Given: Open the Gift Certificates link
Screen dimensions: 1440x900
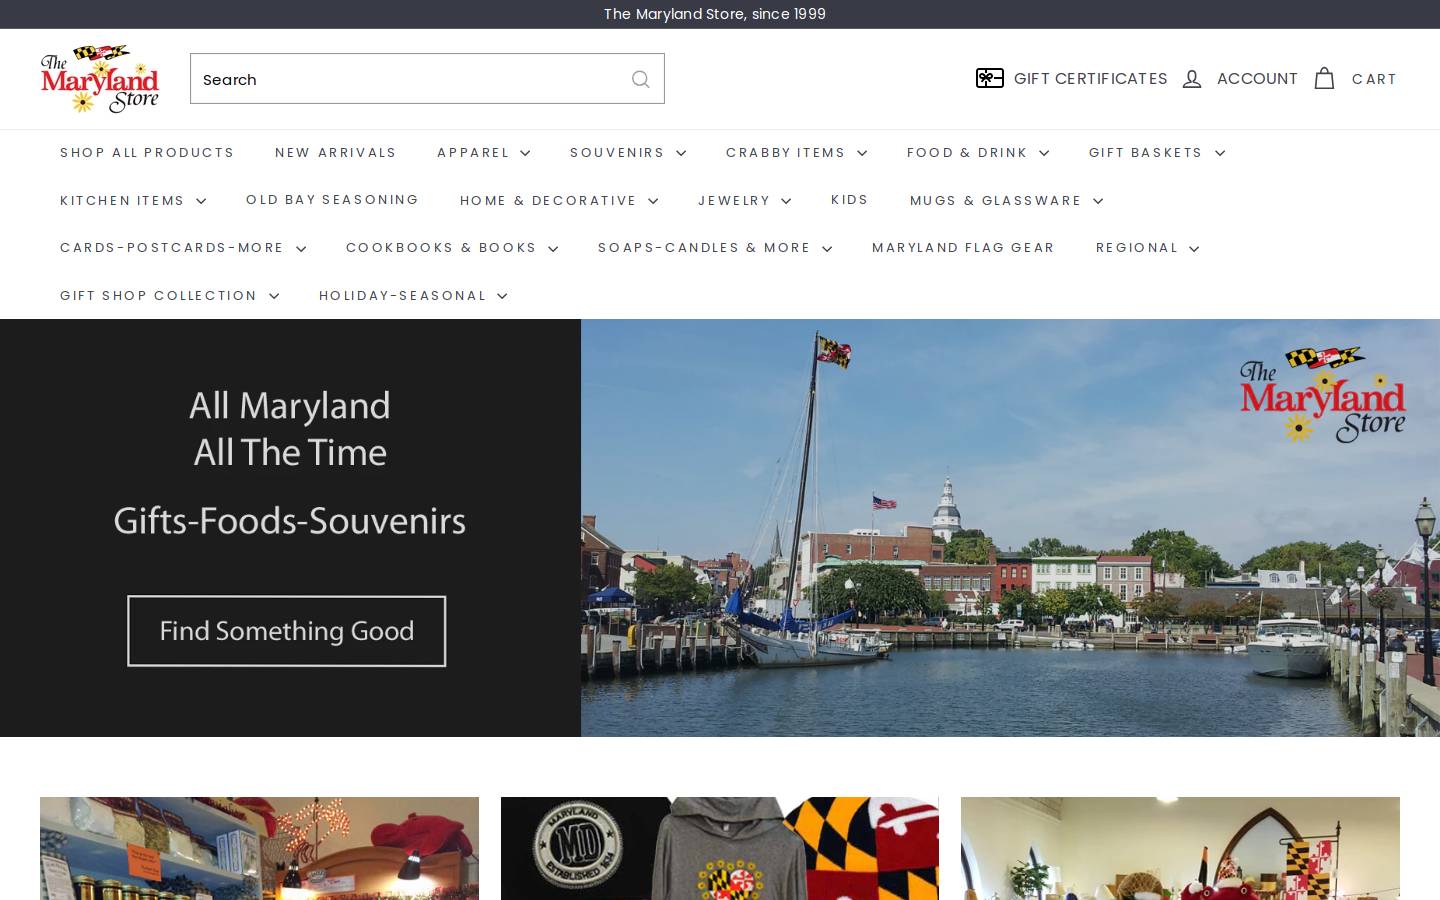Looking at the screenshot, I should [1091, 79].
